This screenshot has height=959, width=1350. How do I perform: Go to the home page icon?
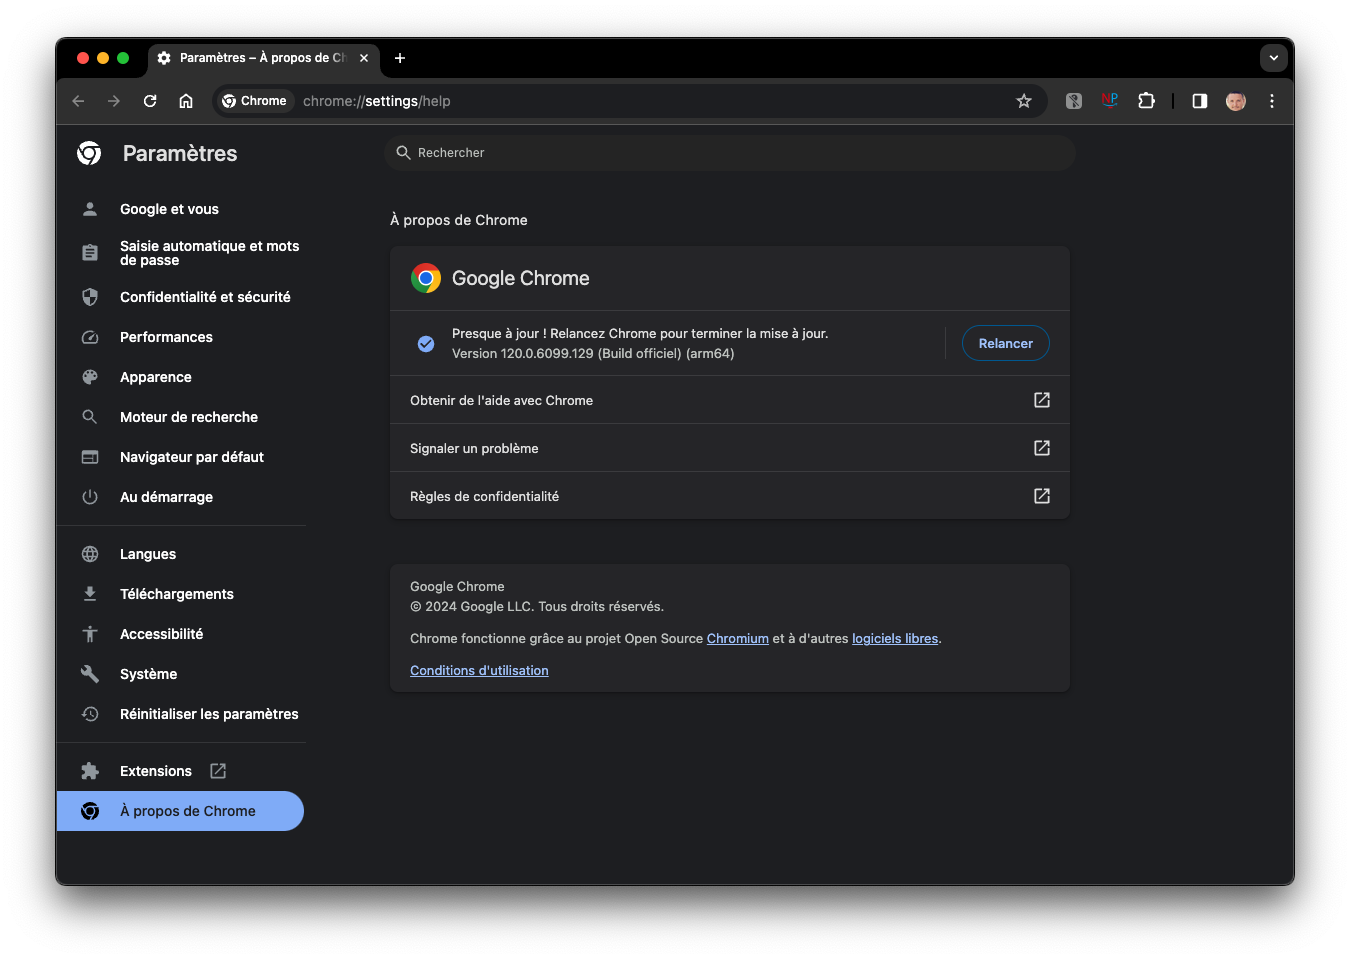coord(186,101)
